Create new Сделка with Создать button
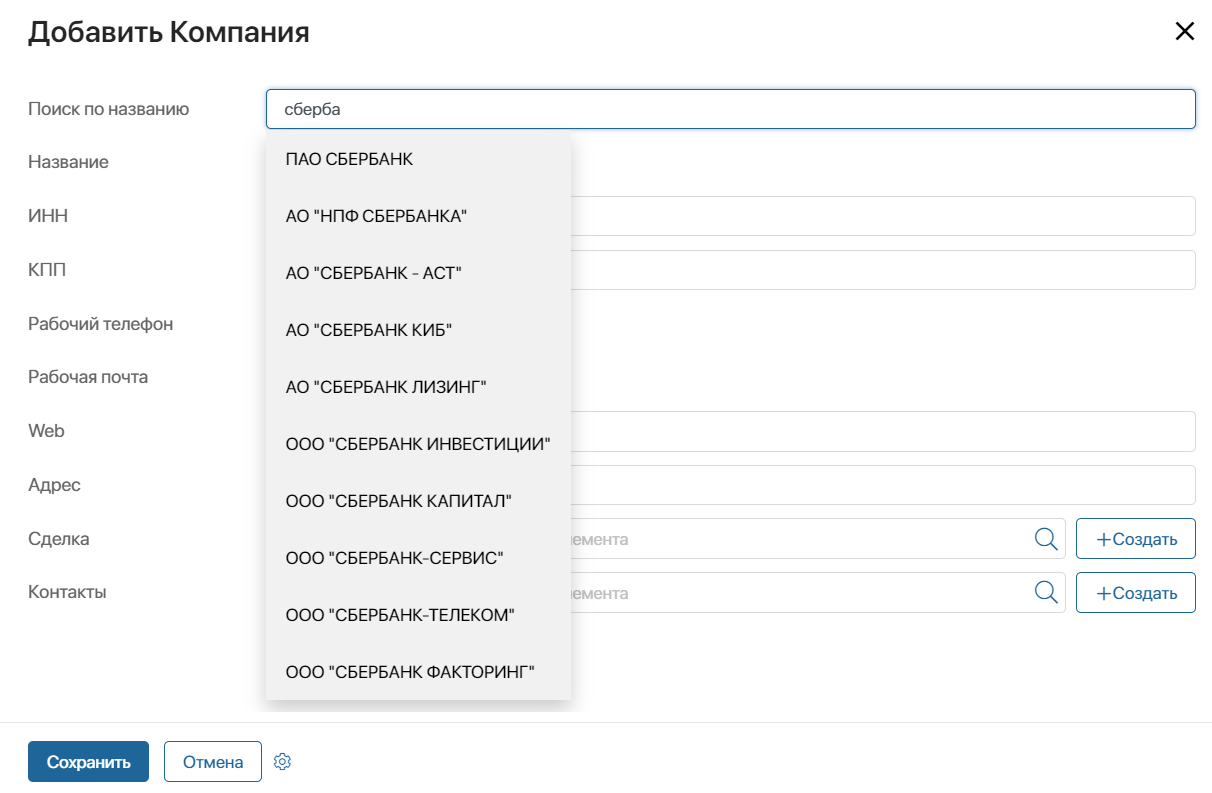The width and height of the screenshot is (1212, 793). point(1136,539)
